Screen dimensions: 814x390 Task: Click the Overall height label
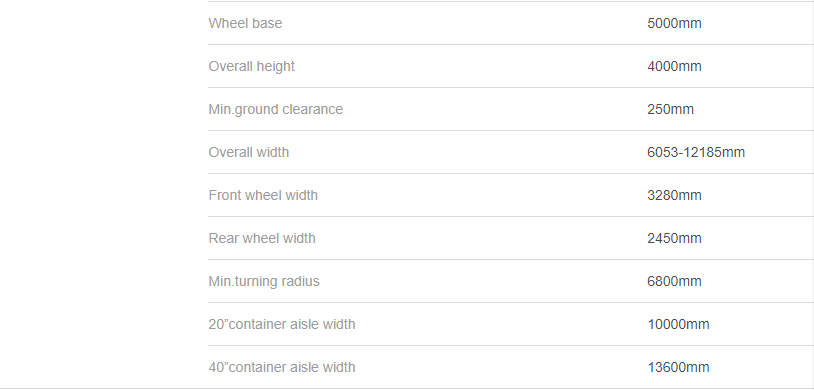point(251,66)
